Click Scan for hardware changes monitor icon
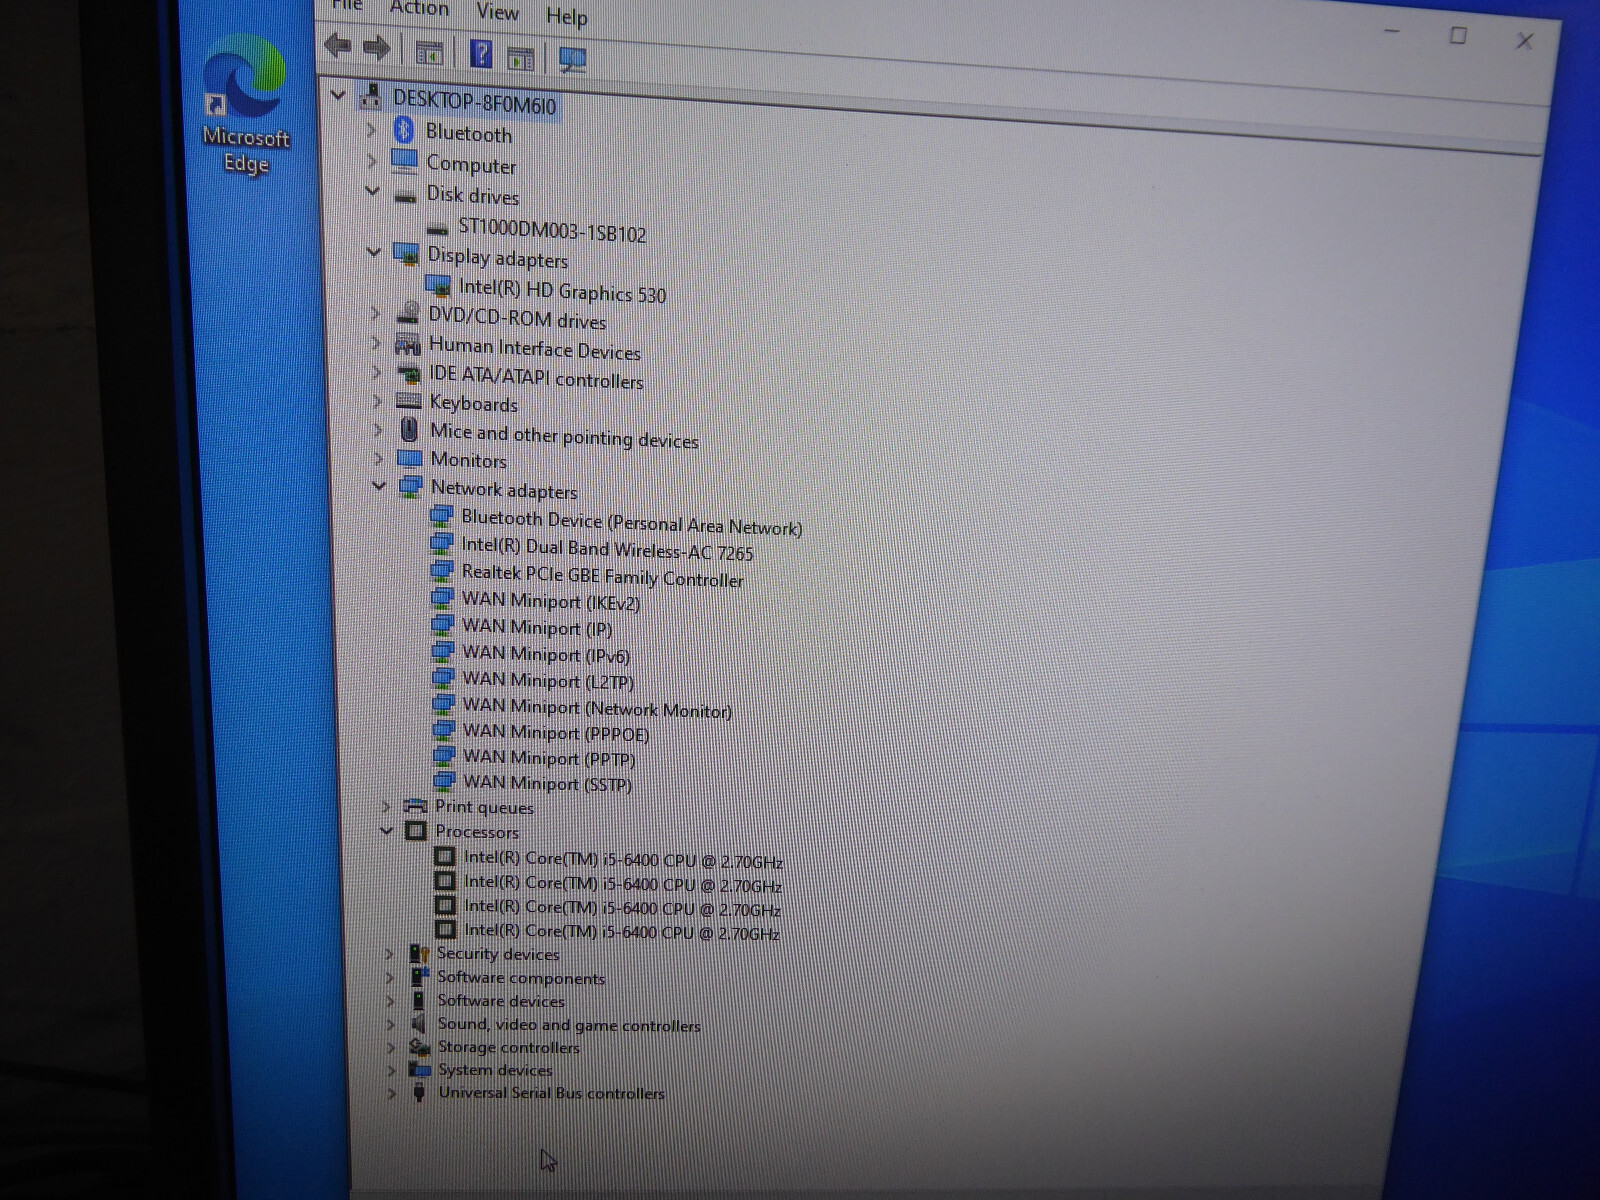 coord(572,59)
